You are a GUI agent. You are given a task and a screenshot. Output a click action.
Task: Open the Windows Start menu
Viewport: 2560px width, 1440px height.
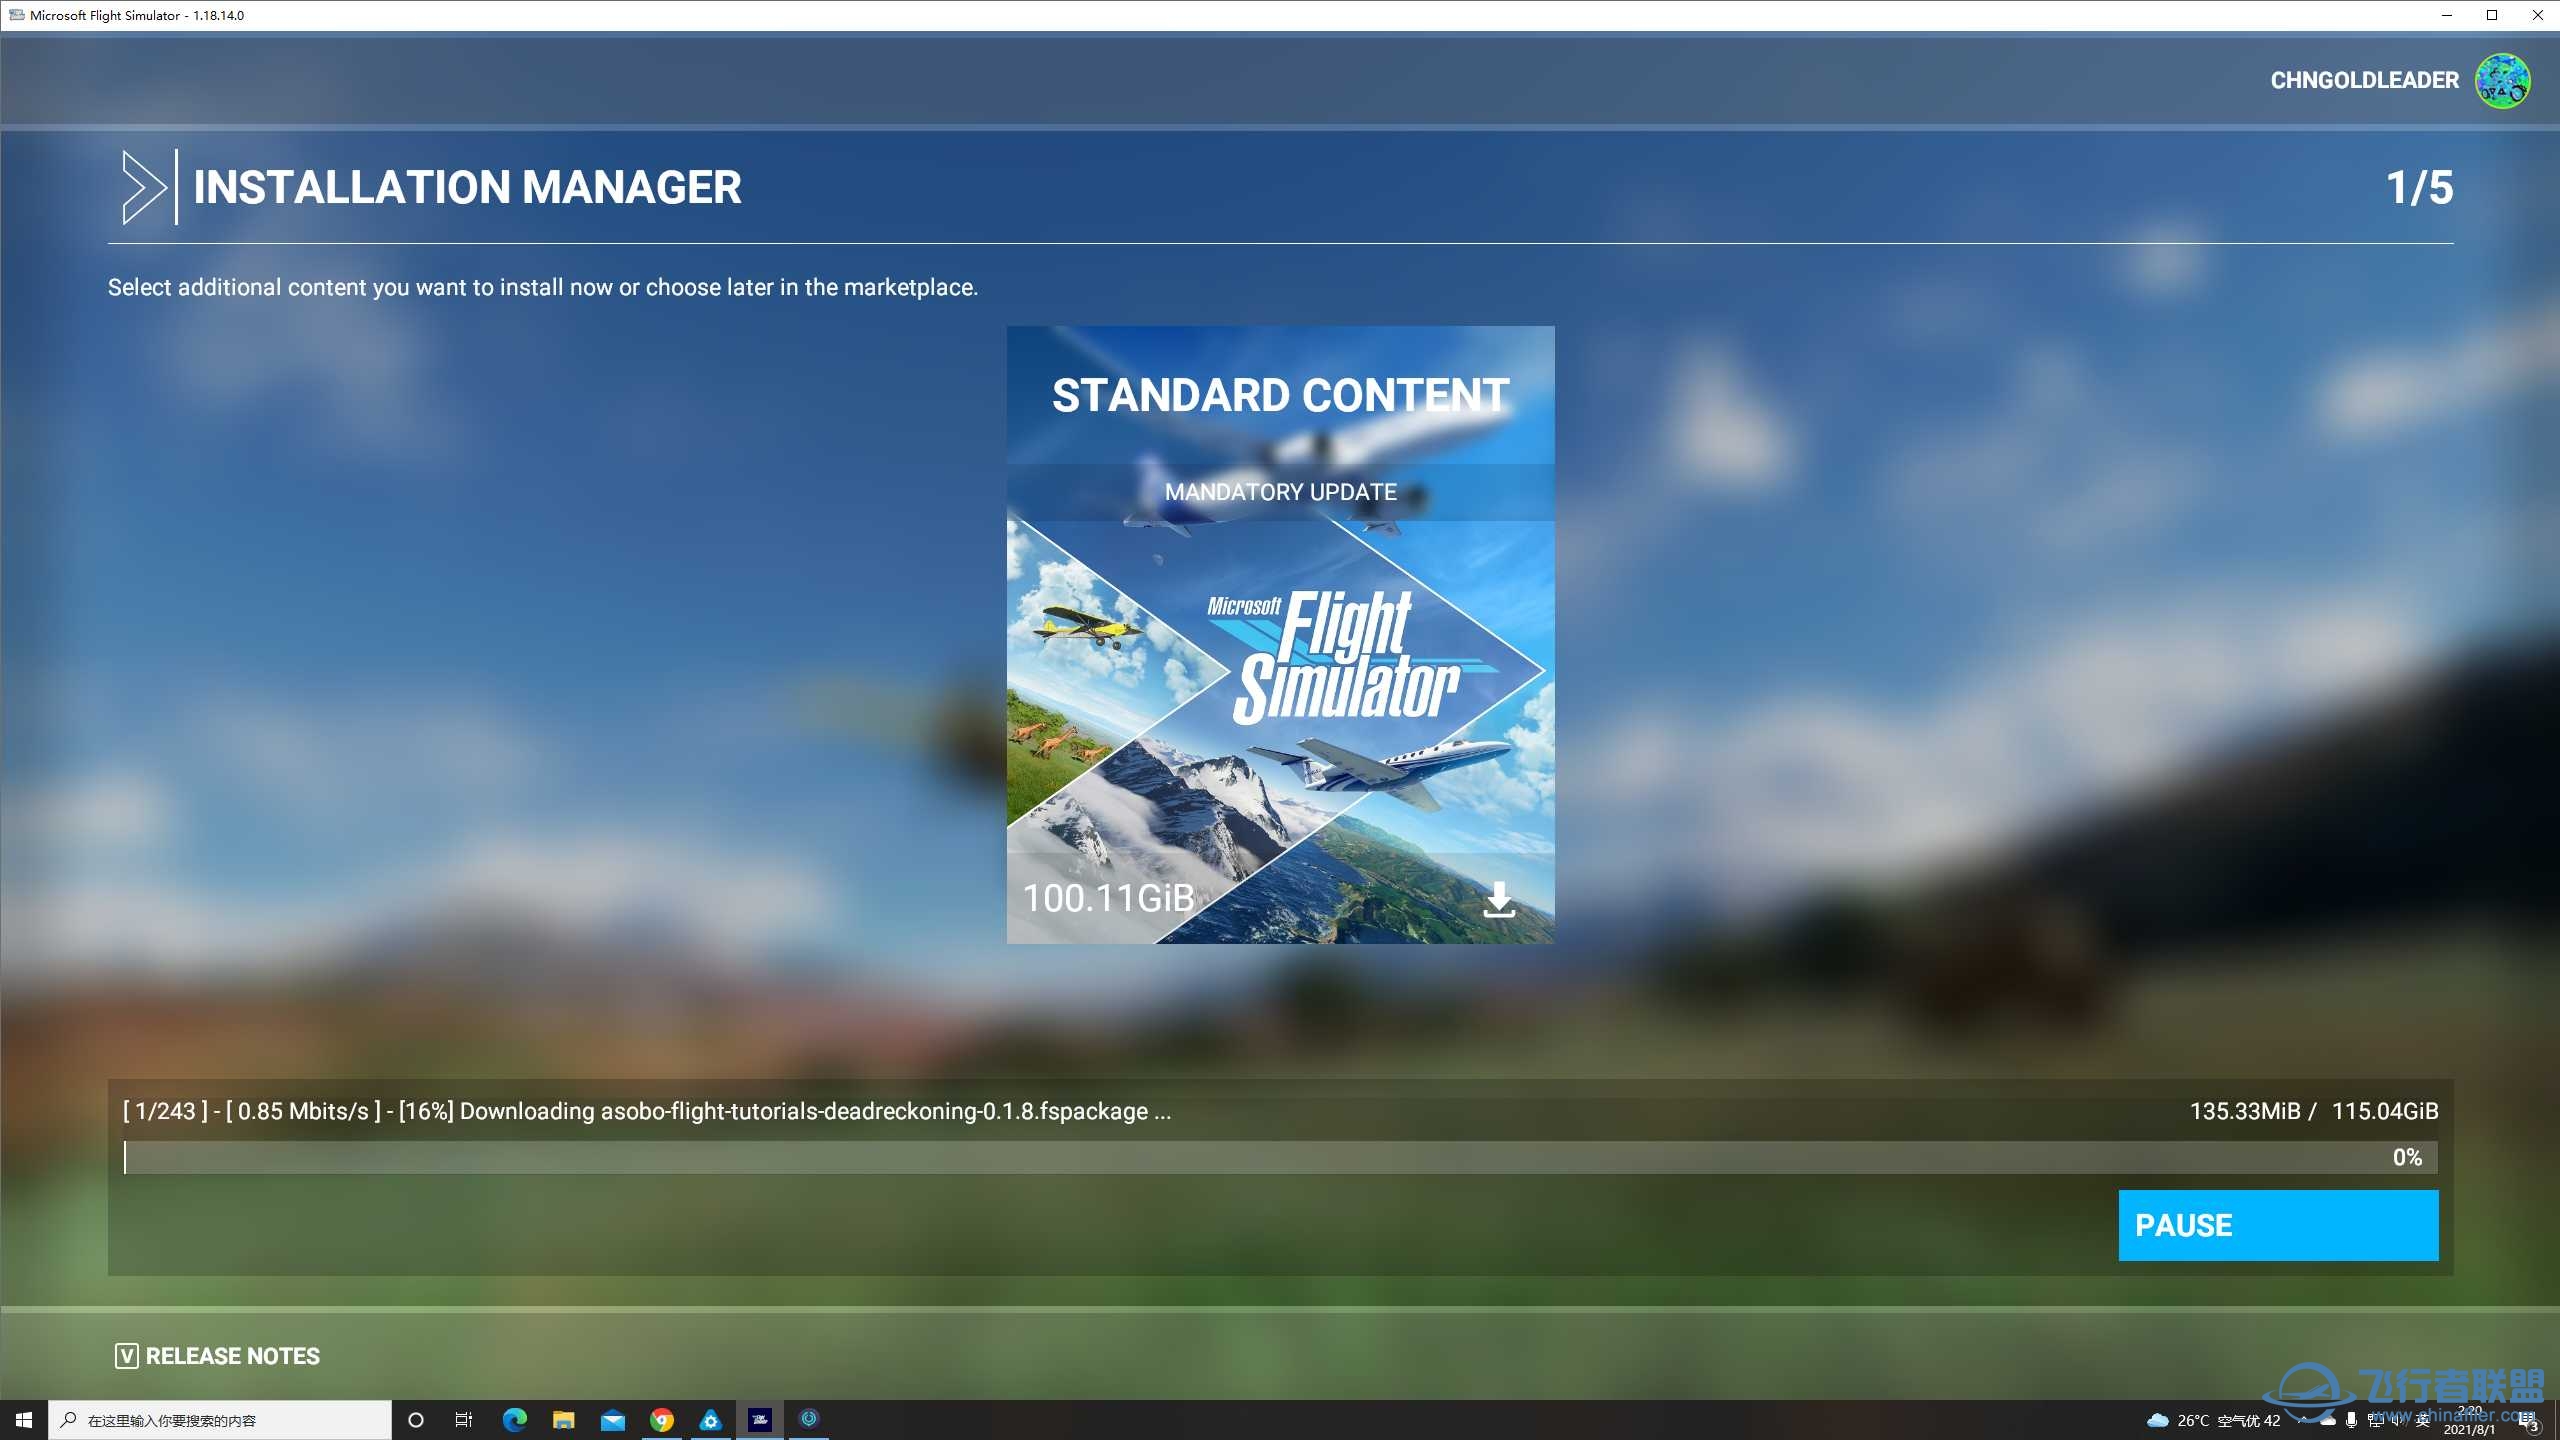click(x=24, y=1420)
